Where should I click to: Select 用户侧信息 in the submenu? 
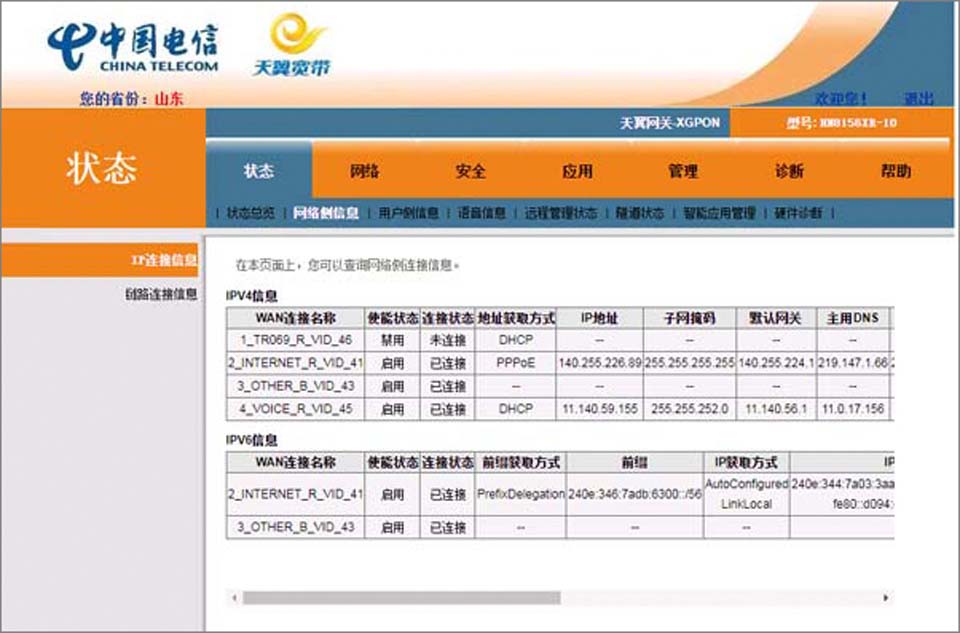pyautogui.click(x=408, y=213)
